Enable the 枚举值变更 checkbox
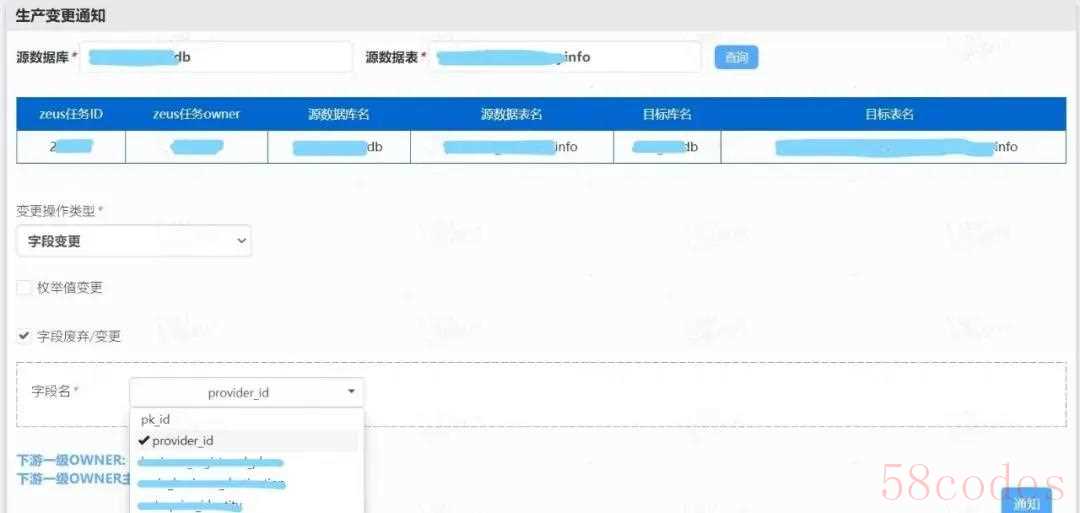Screen dimensions: 1080x513 point(24,288)
